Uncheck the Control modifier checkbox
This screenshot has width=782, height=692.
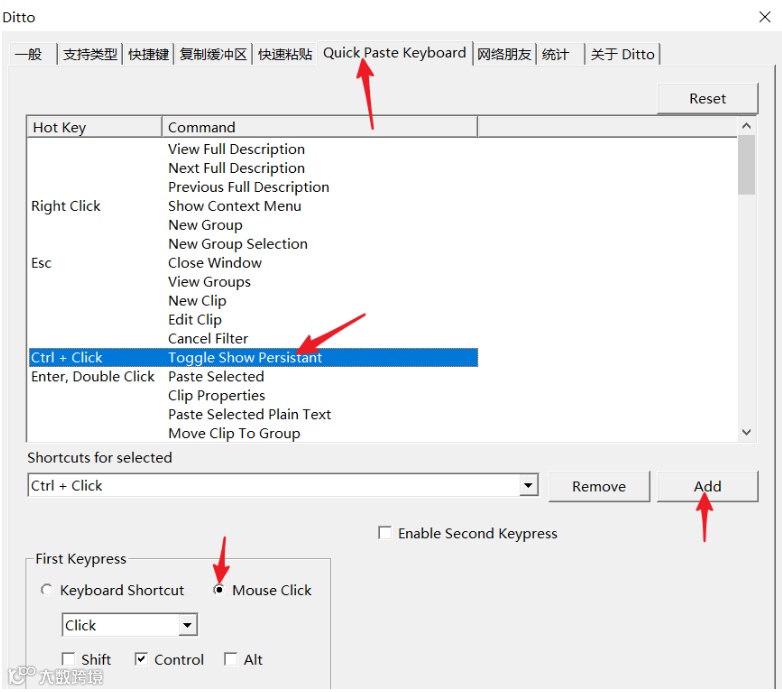141,659
